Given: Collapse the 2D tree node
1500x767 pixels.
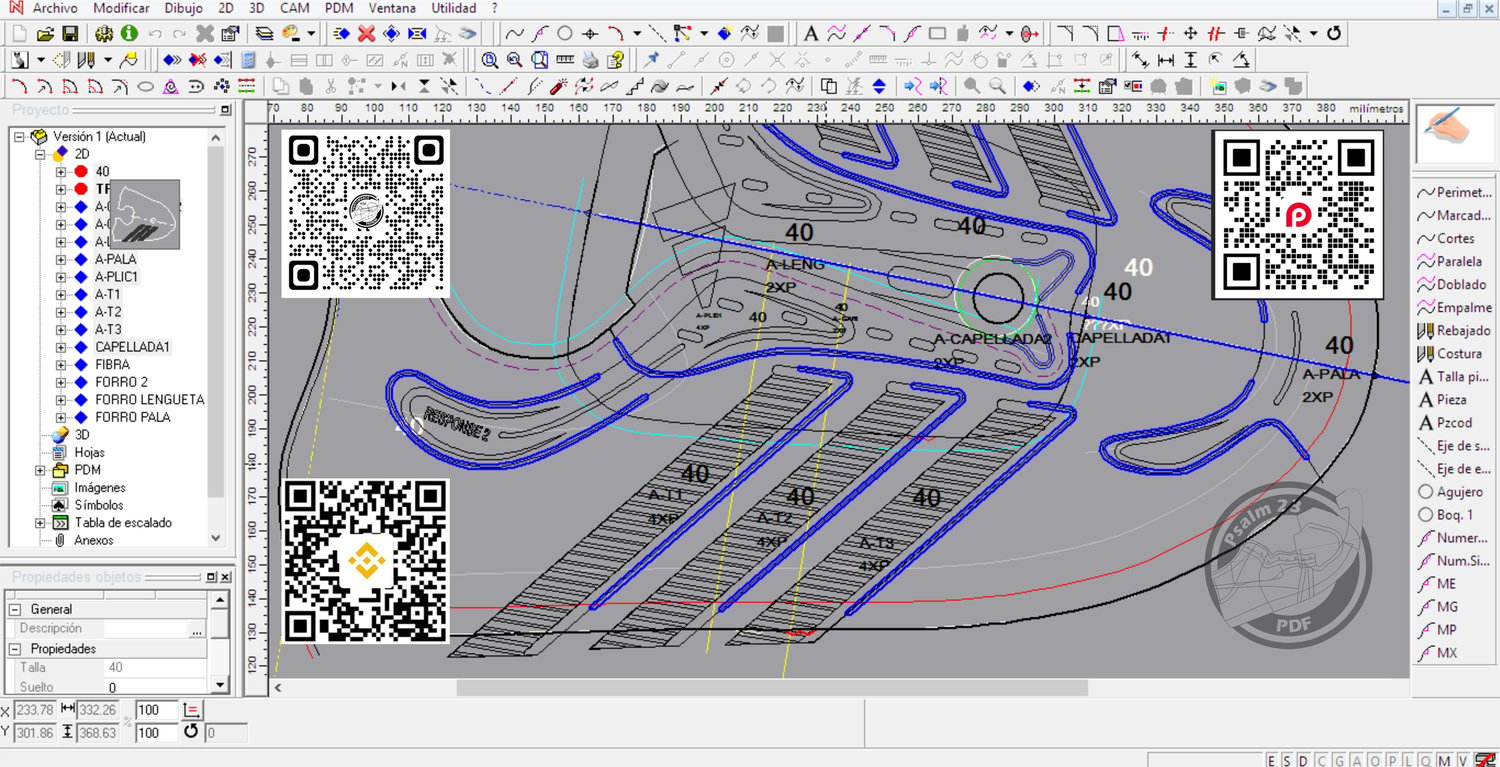Looking at the screenshot, I should pyautogui.click(x=40, y=154).
